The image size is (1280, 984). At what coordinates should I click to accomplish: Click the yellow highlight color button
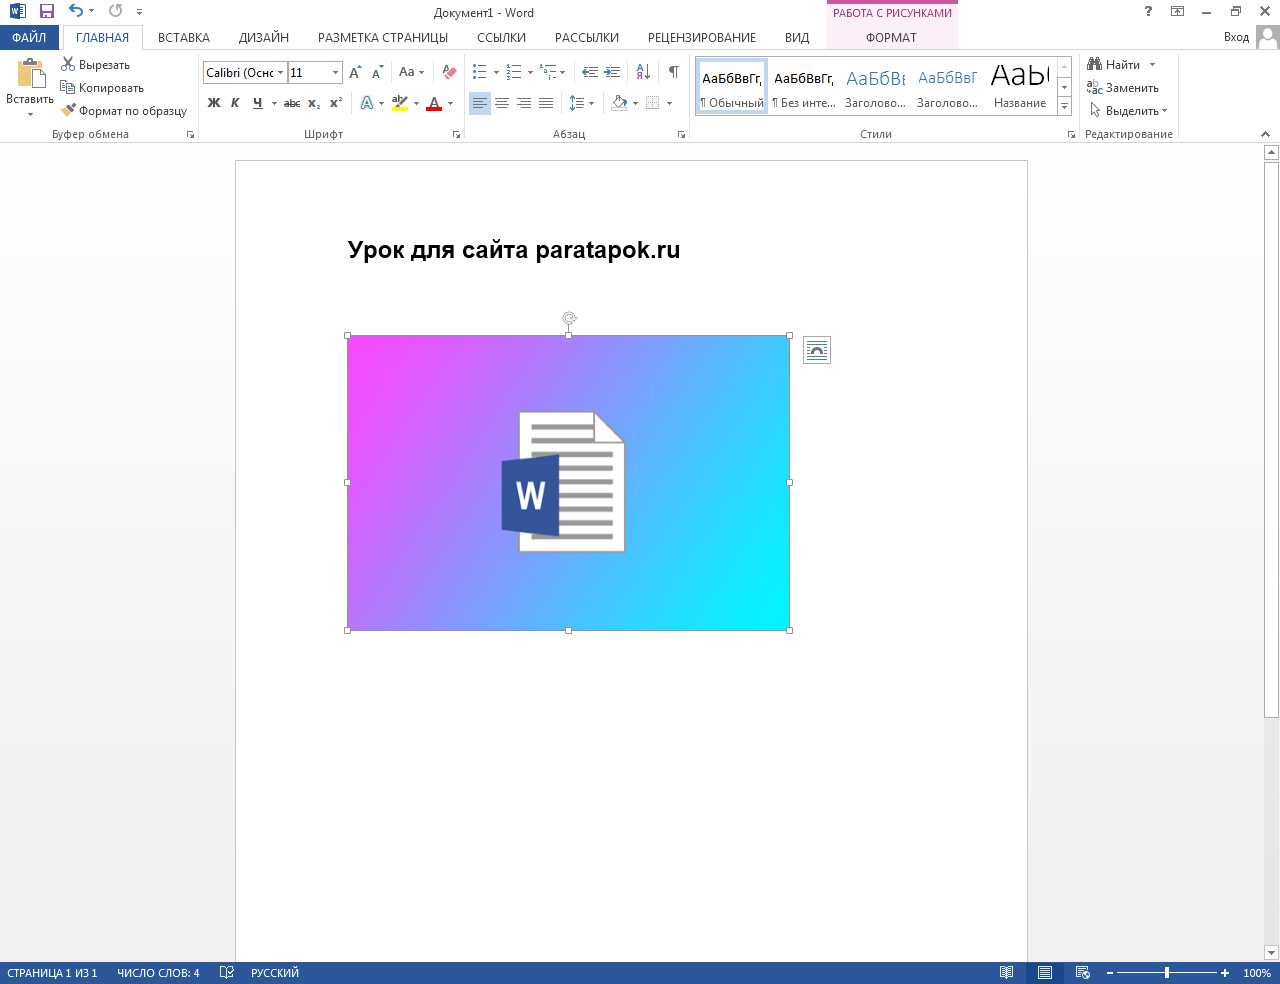click(x=400, y=103)
